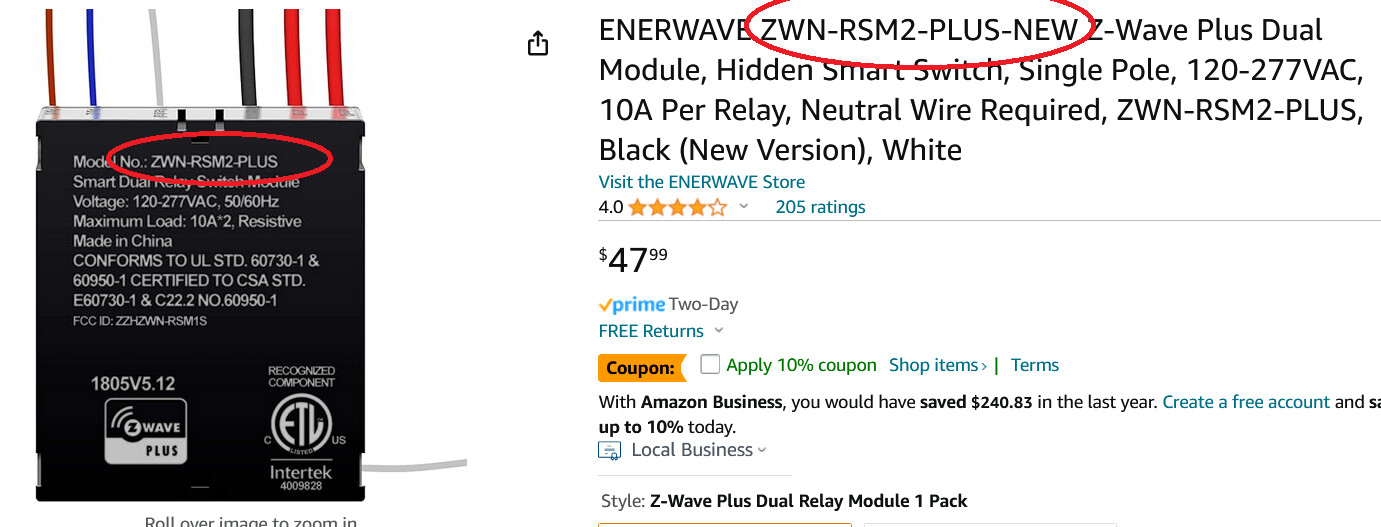This screenshot has height=527, width=1381.
Task: Click the share icon beside product image
Action: pos(538,44)
